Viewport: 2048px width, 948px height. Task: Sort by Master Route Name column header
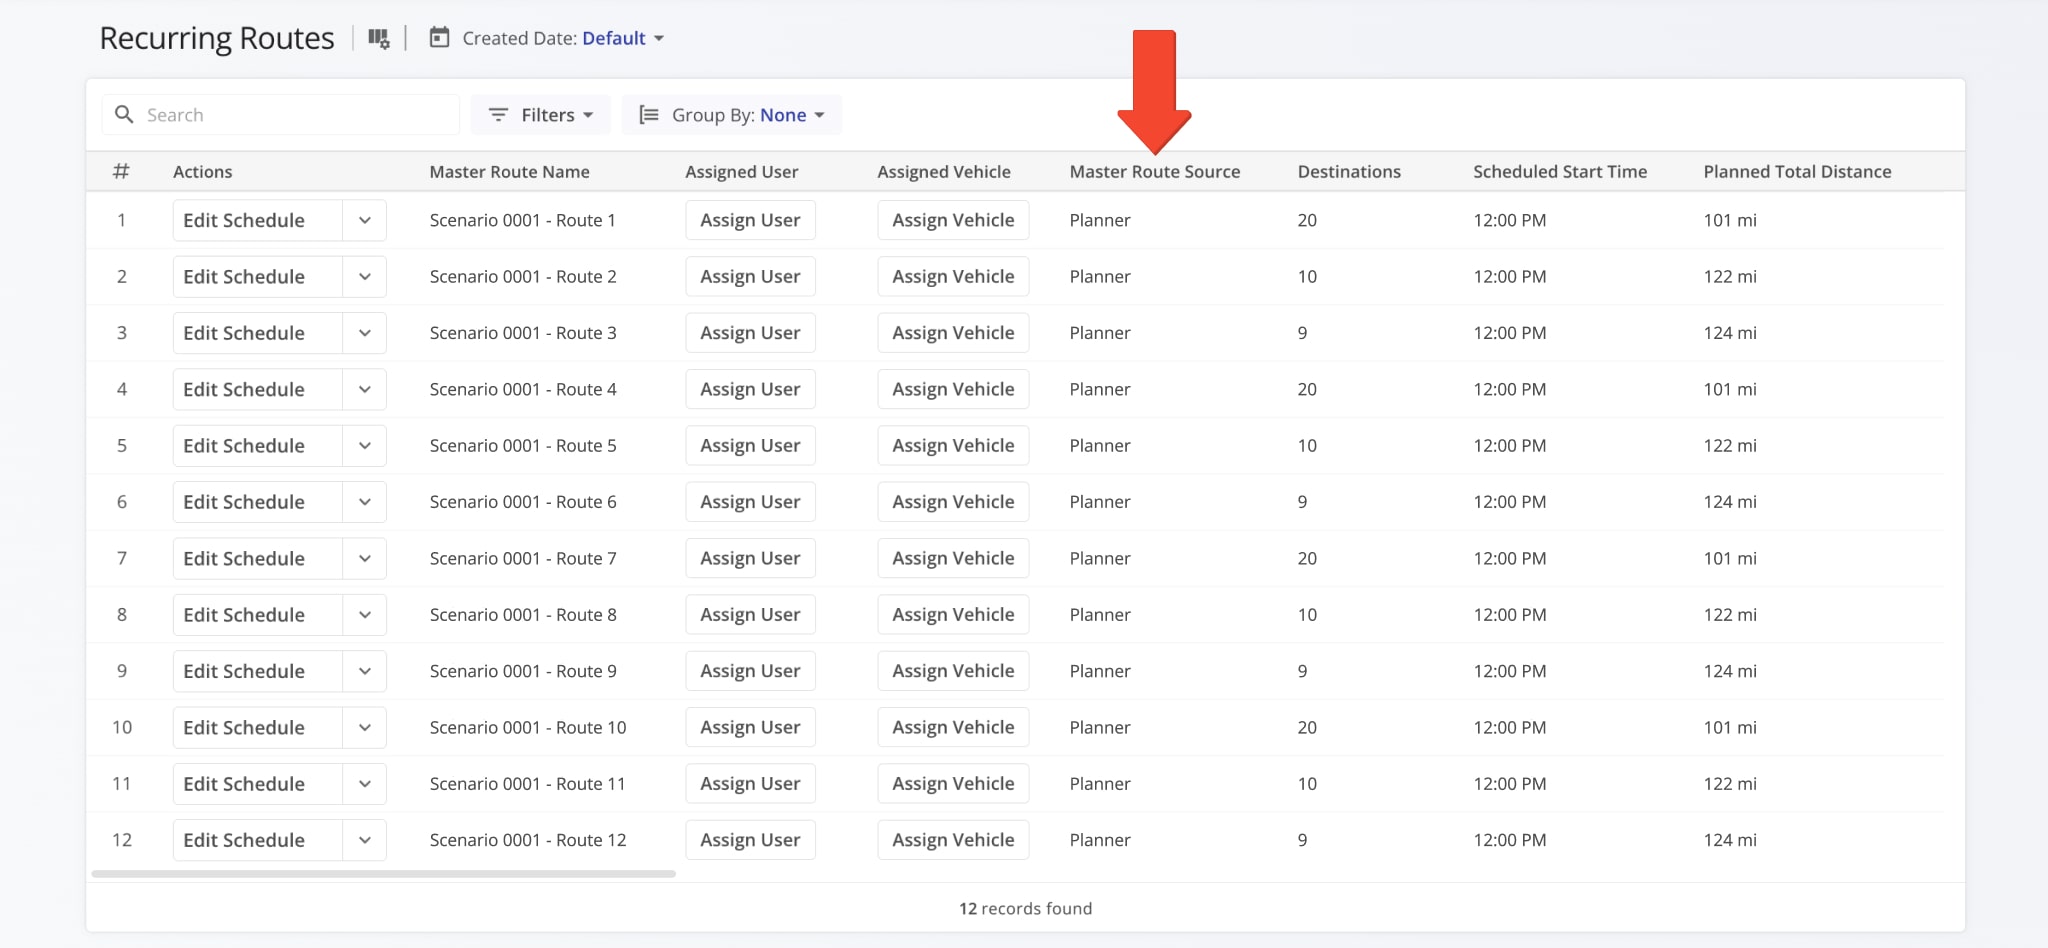click(x=509, y=172)
